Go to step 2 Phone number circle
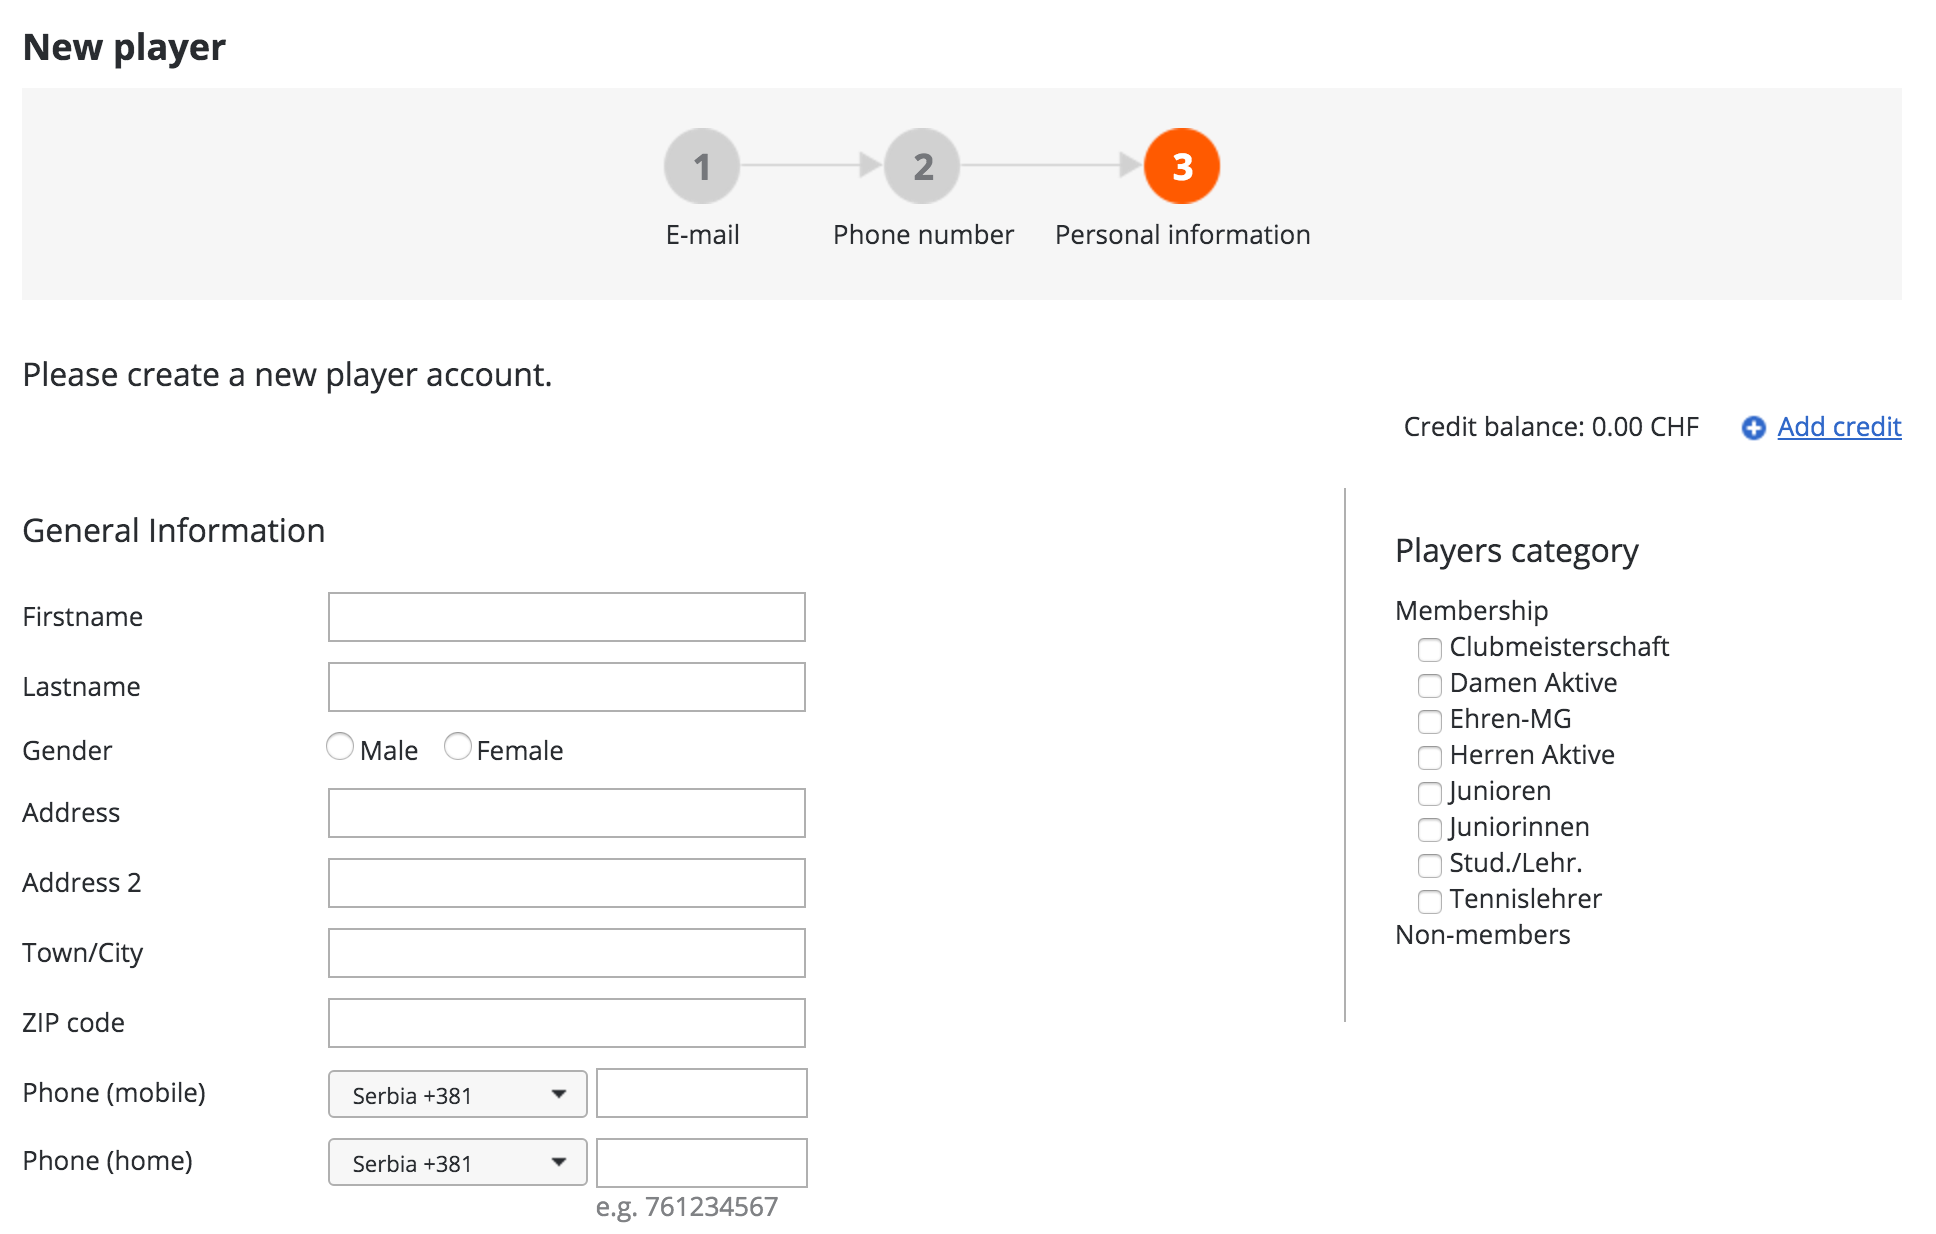 [923, 166]
